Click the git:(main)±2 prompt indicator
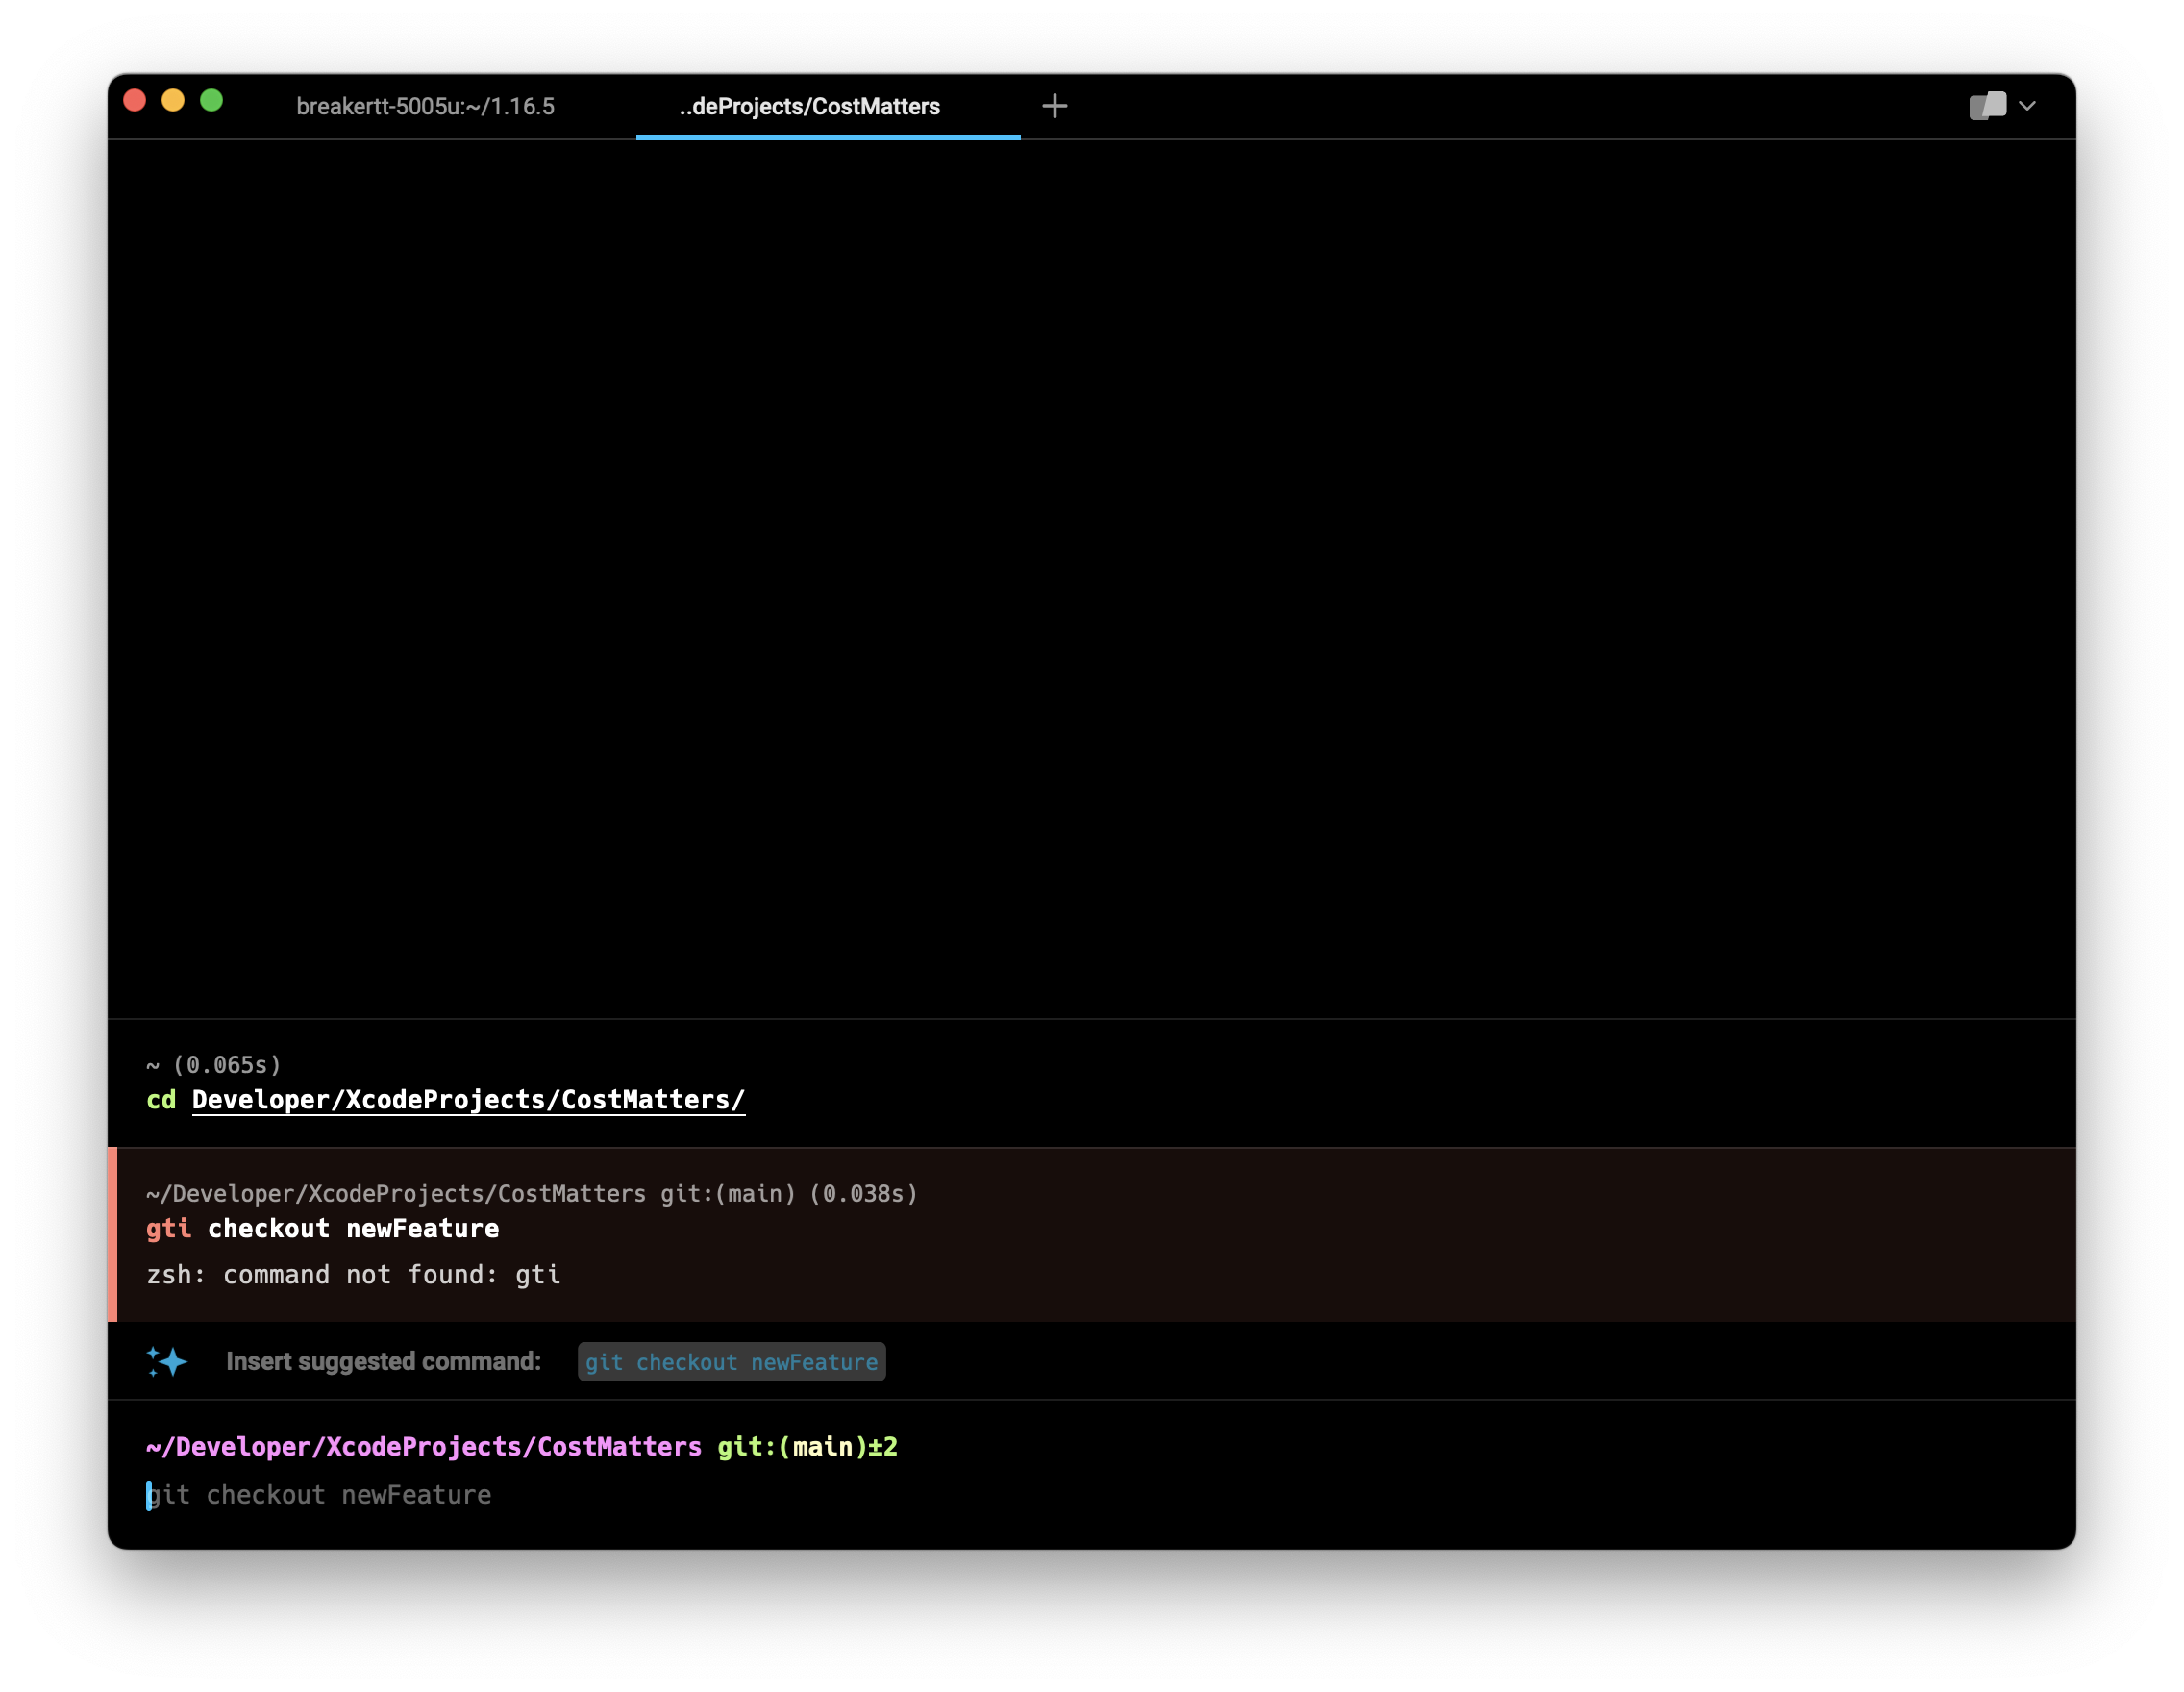 (807, 1446)
